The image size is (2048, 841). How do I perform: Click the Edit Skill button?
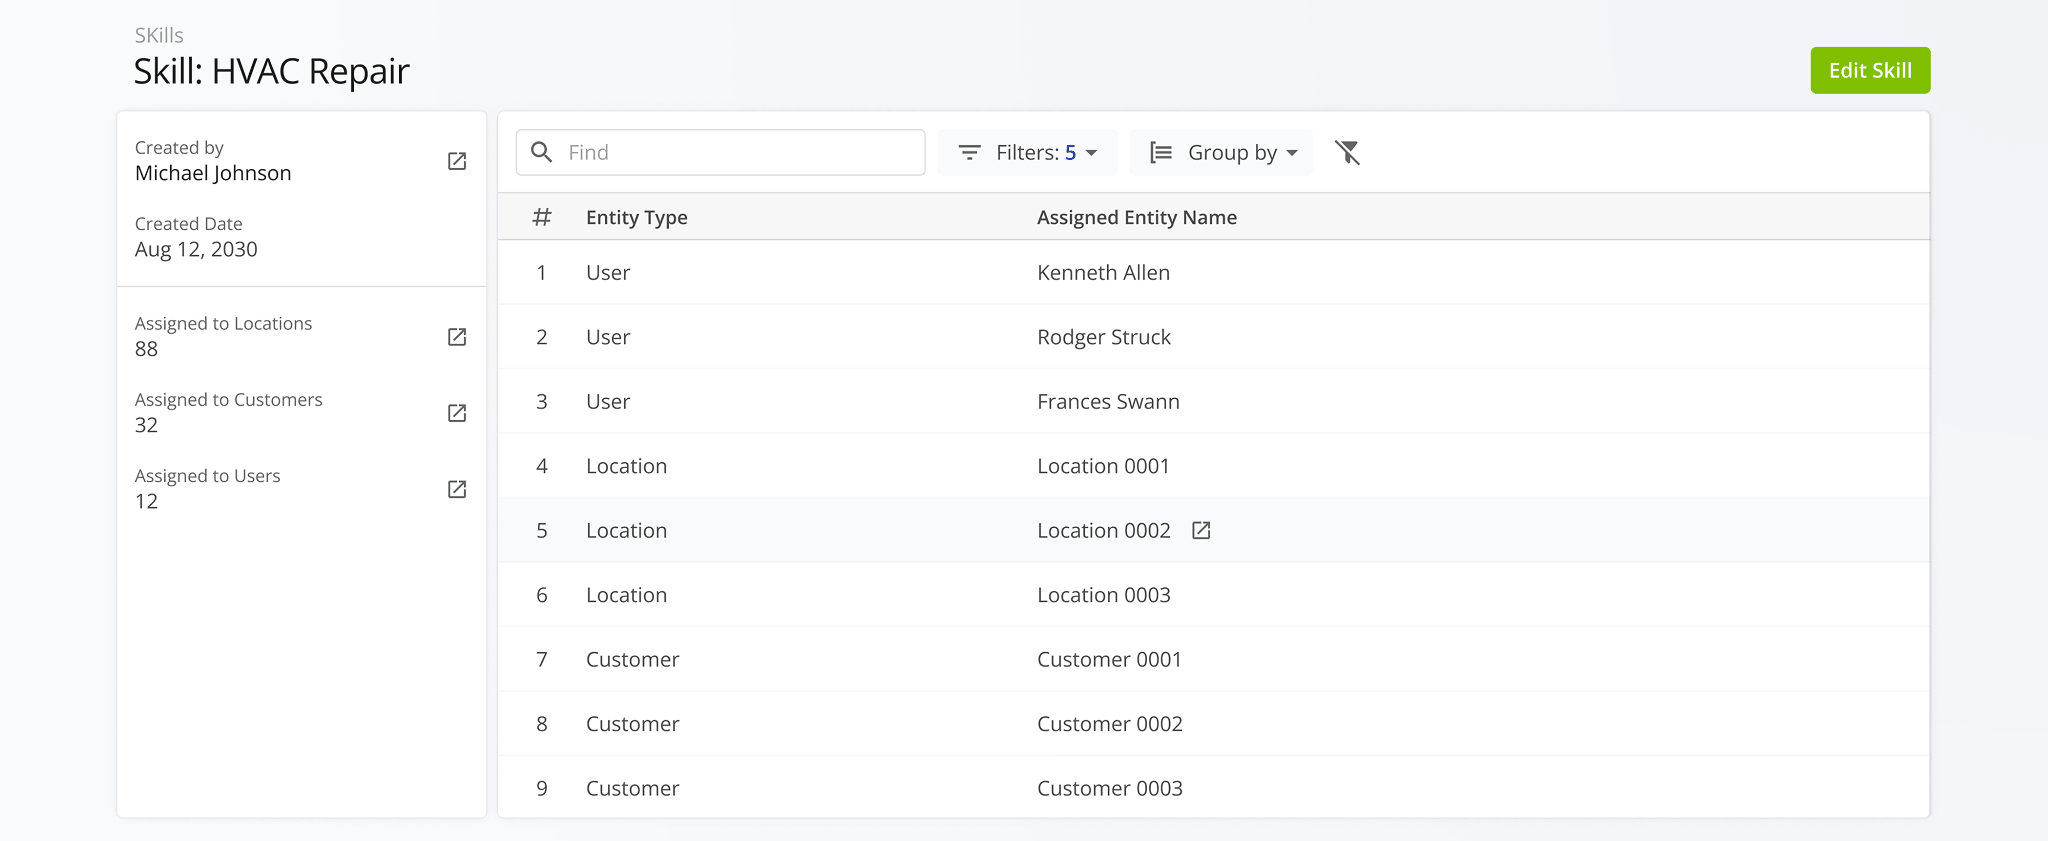(1869, 71)
